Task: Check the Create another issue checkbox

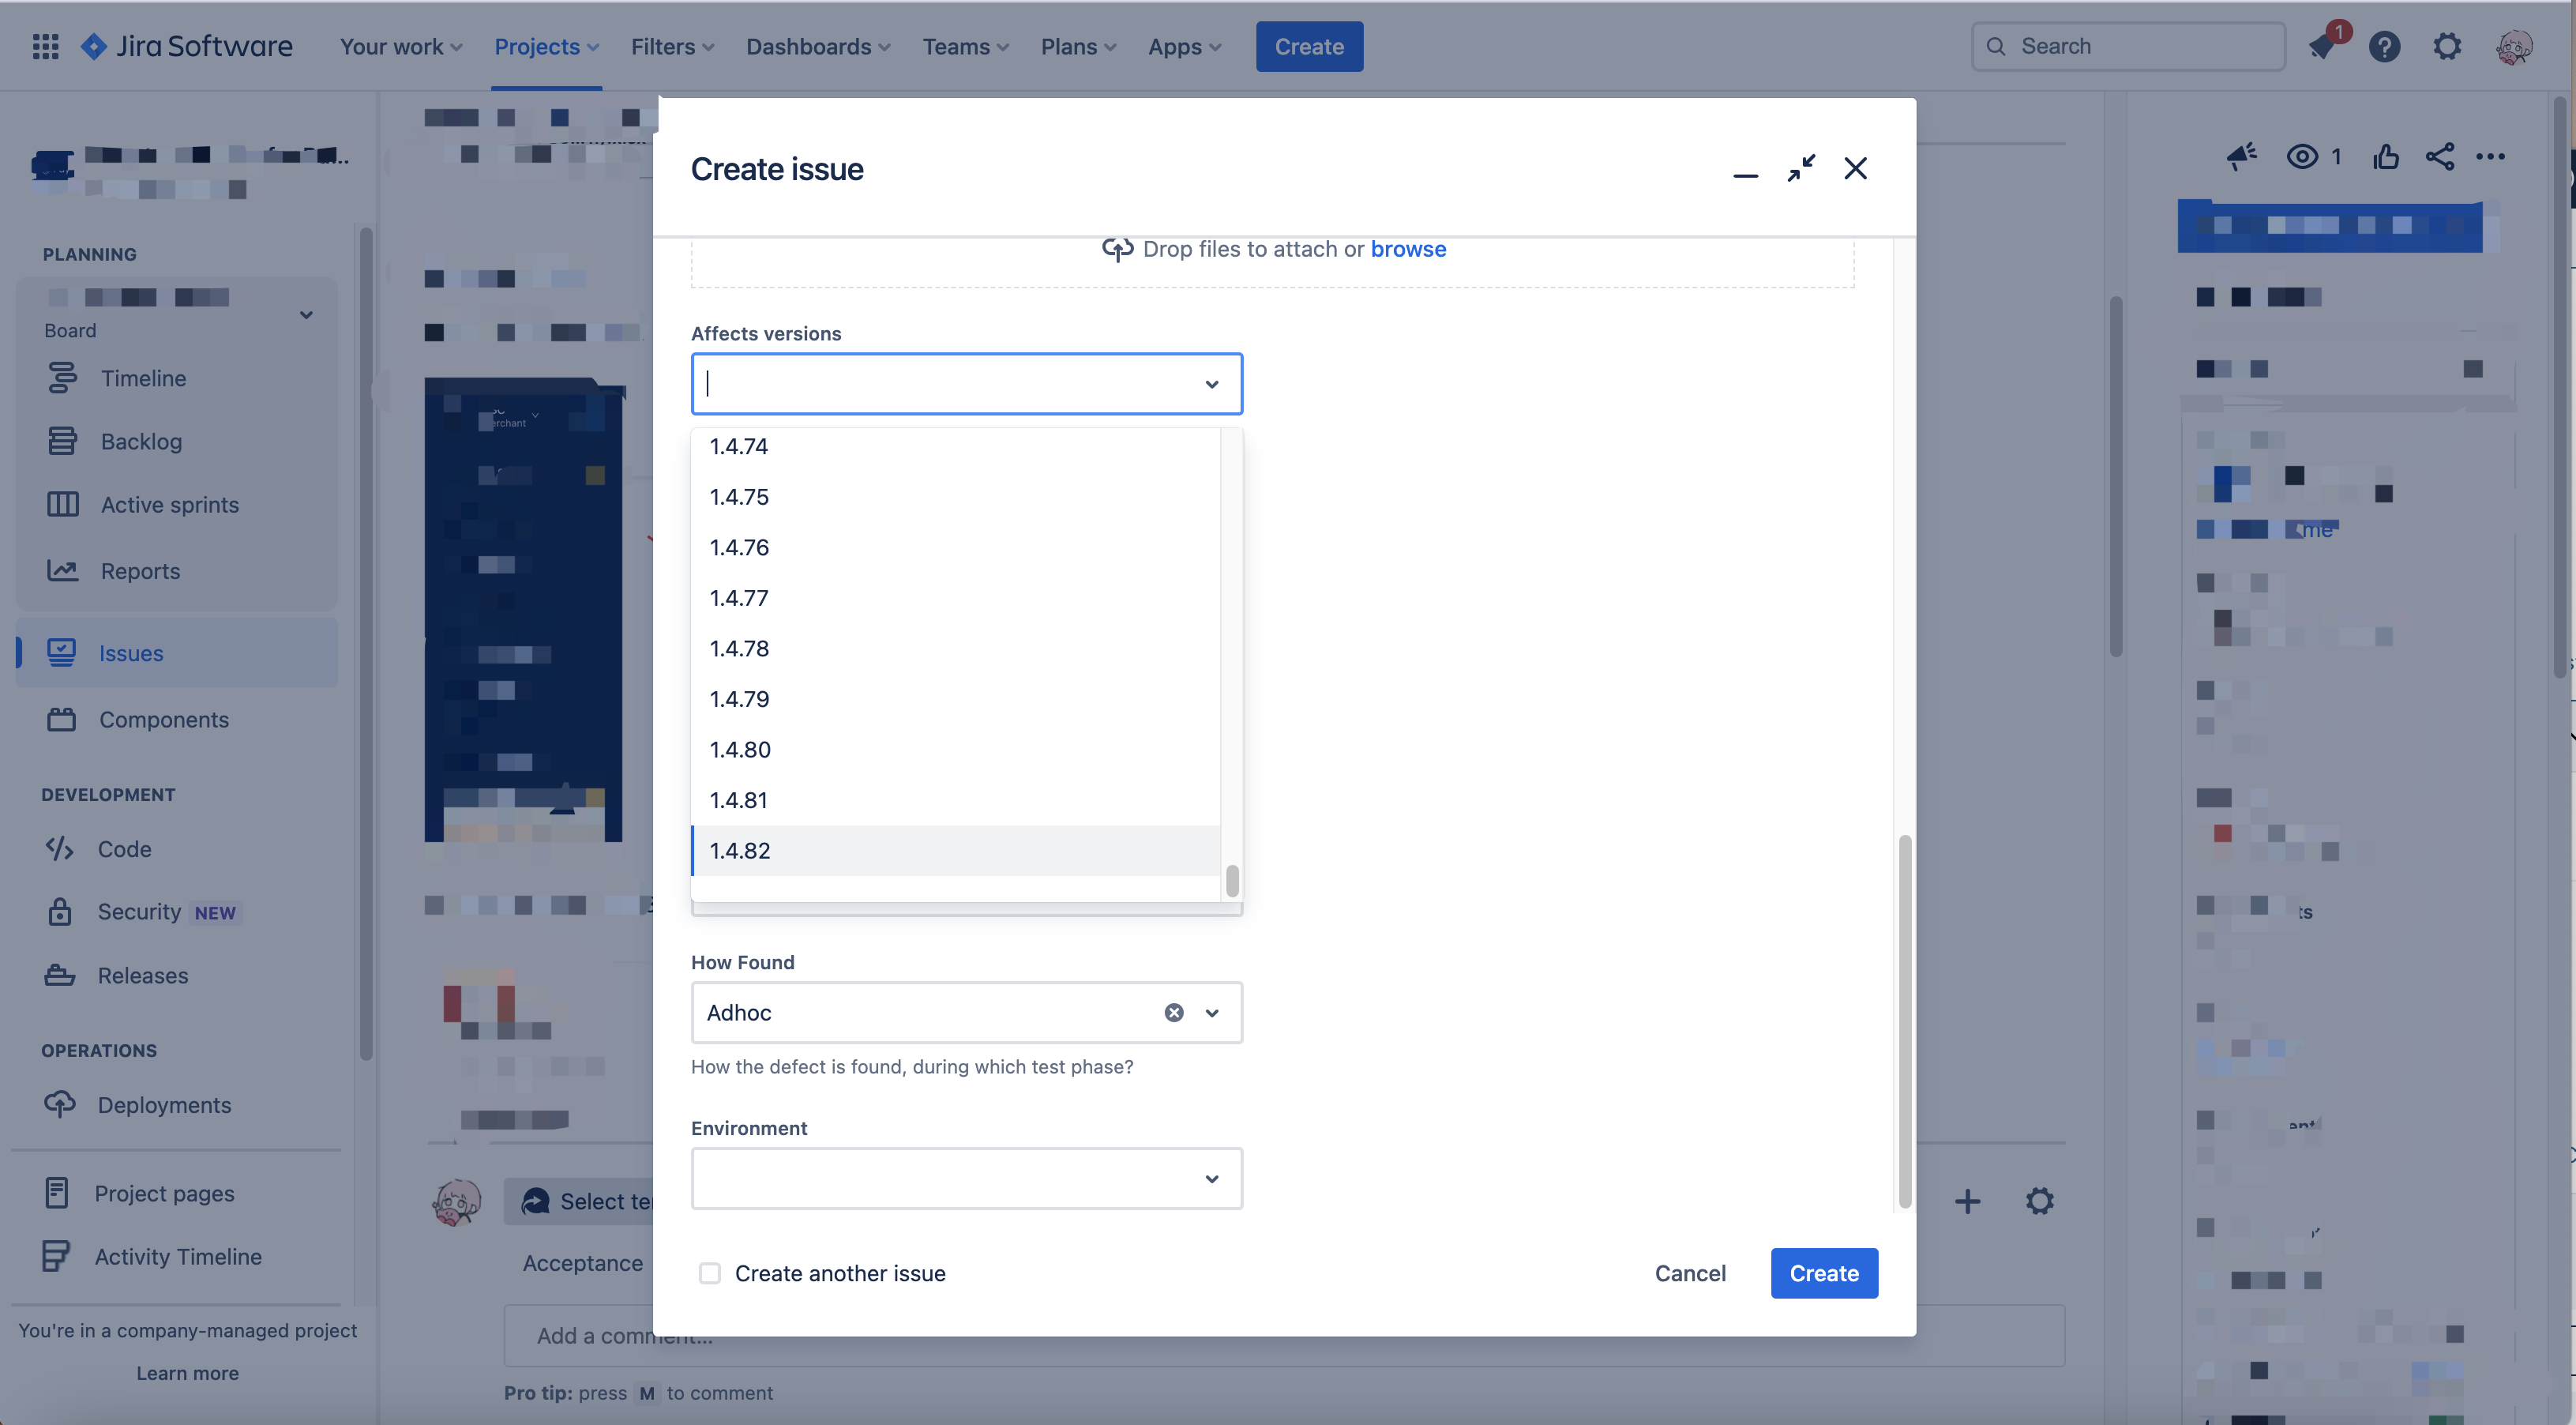Action: (x=709, y=1273)
